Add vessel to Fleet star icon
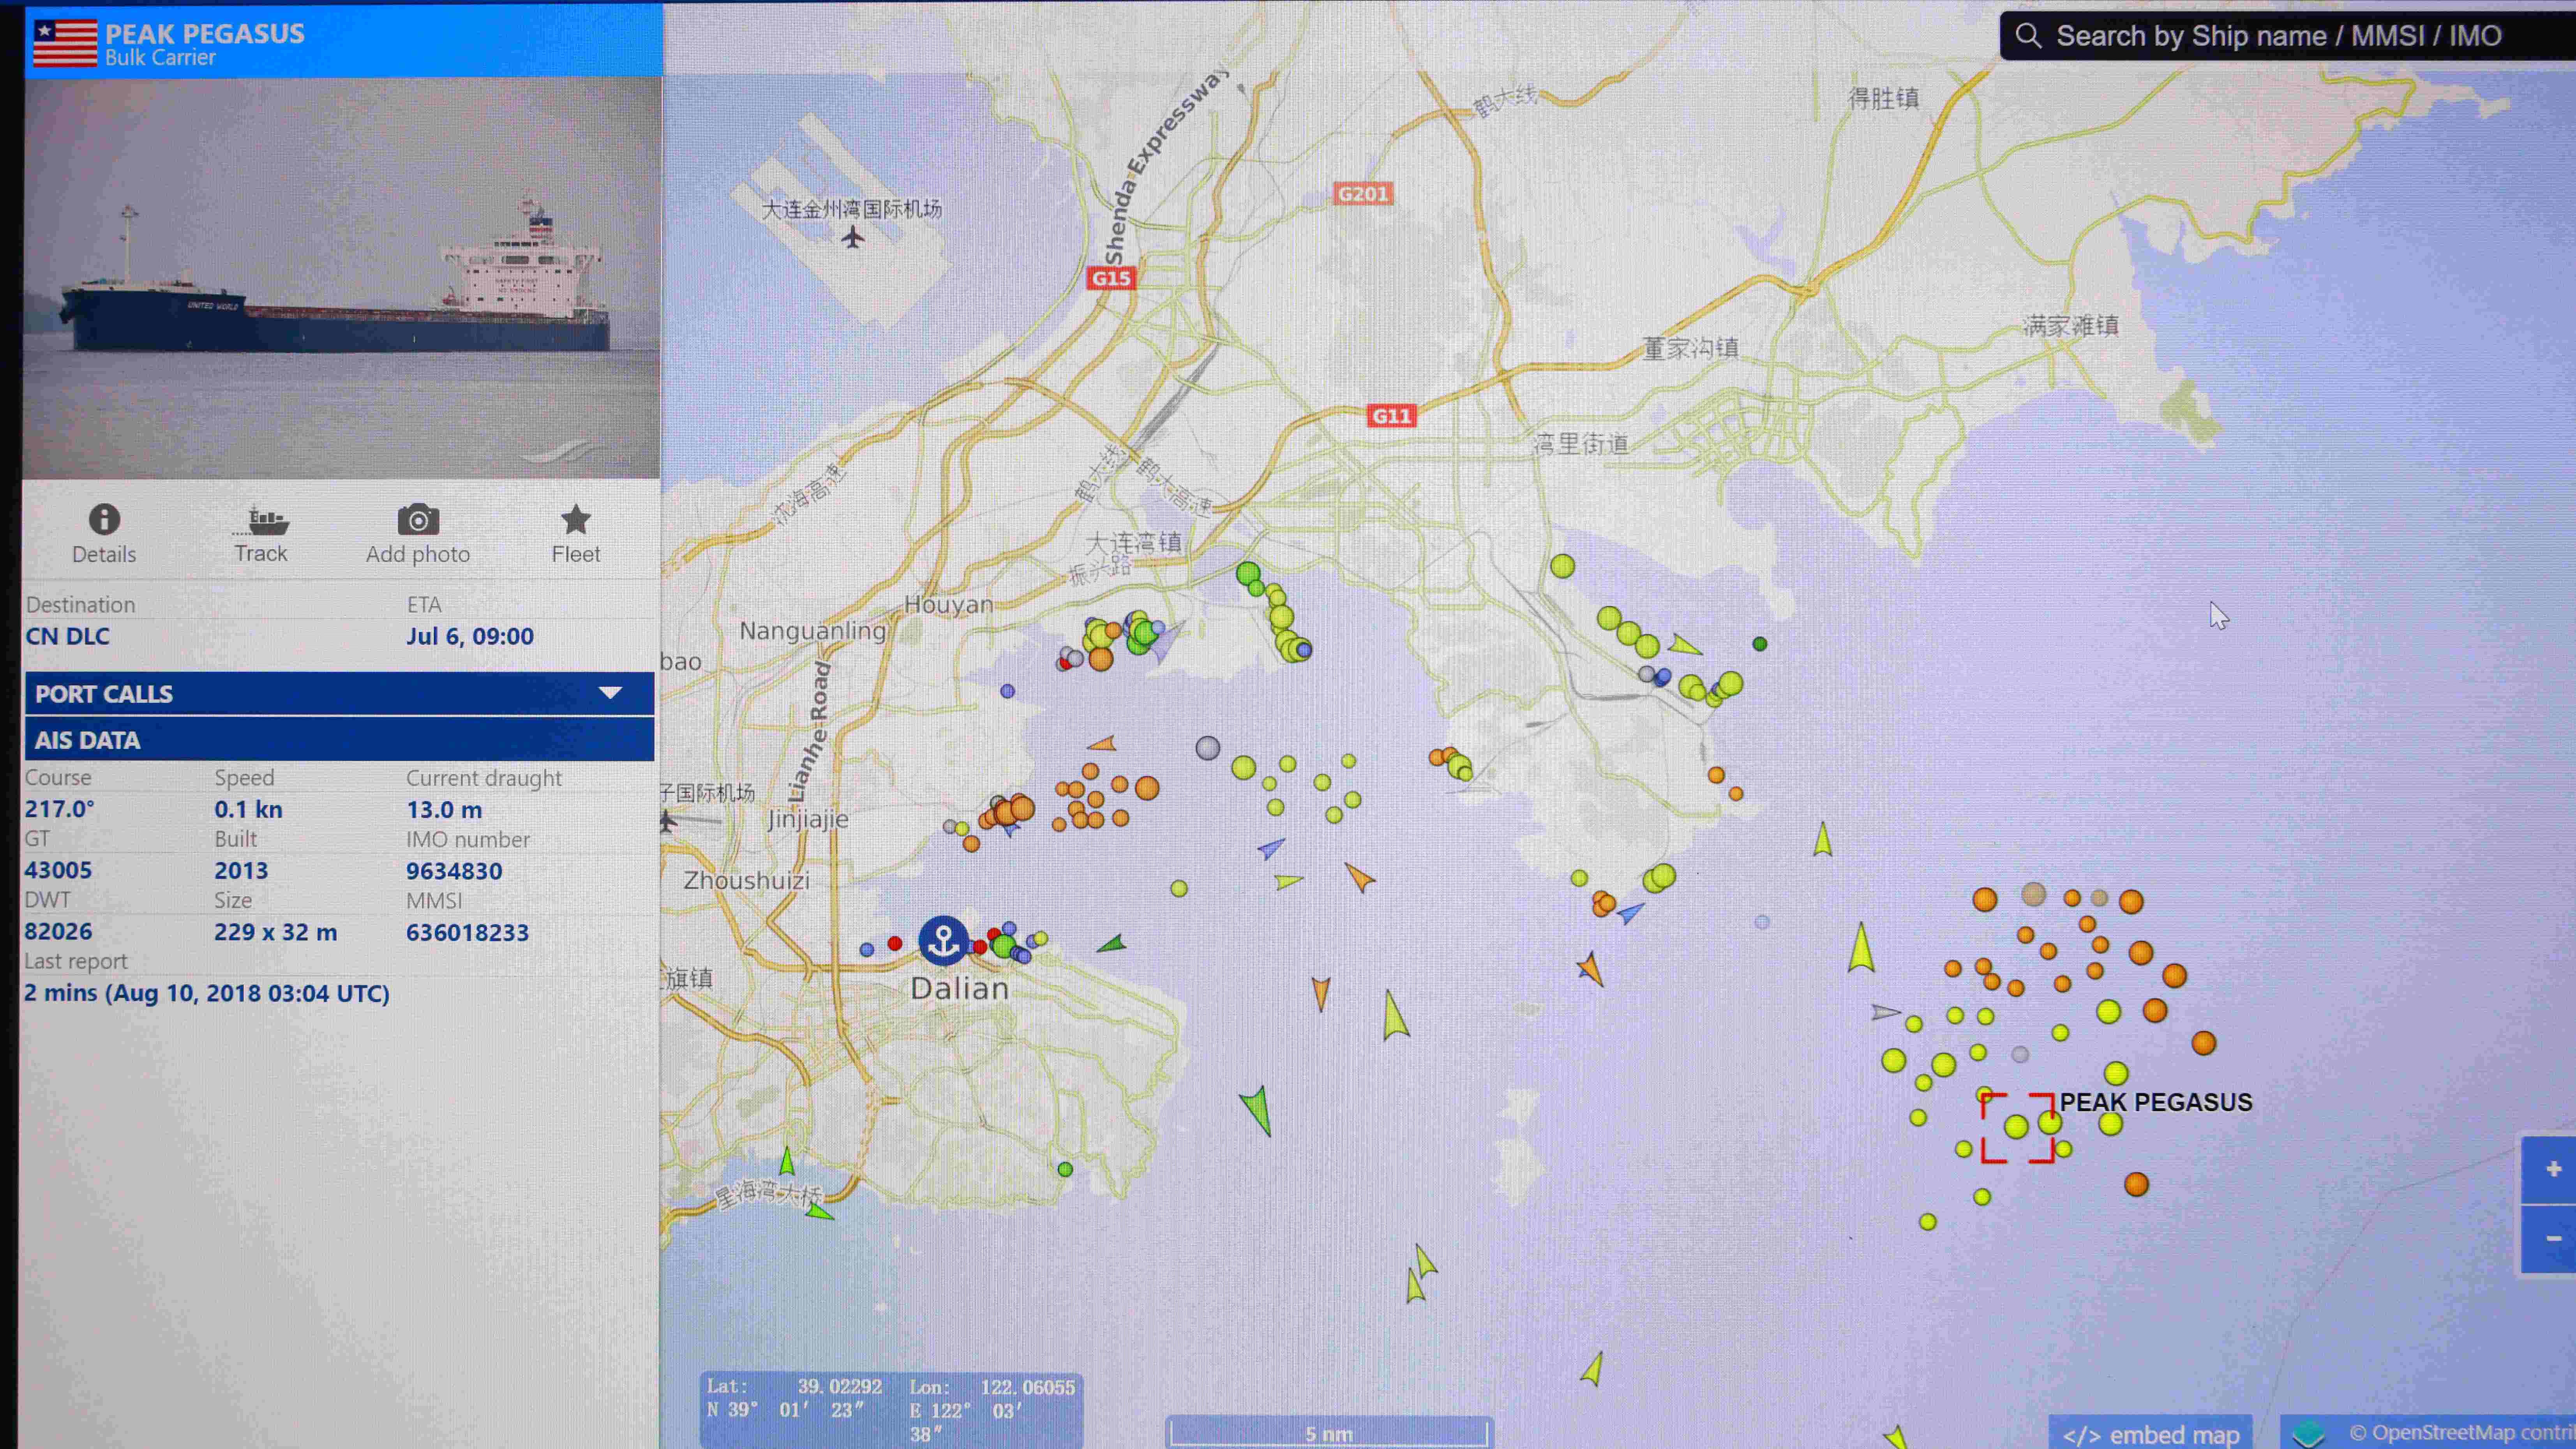The image size is (2576, 1449). click(x=575, y=520)
